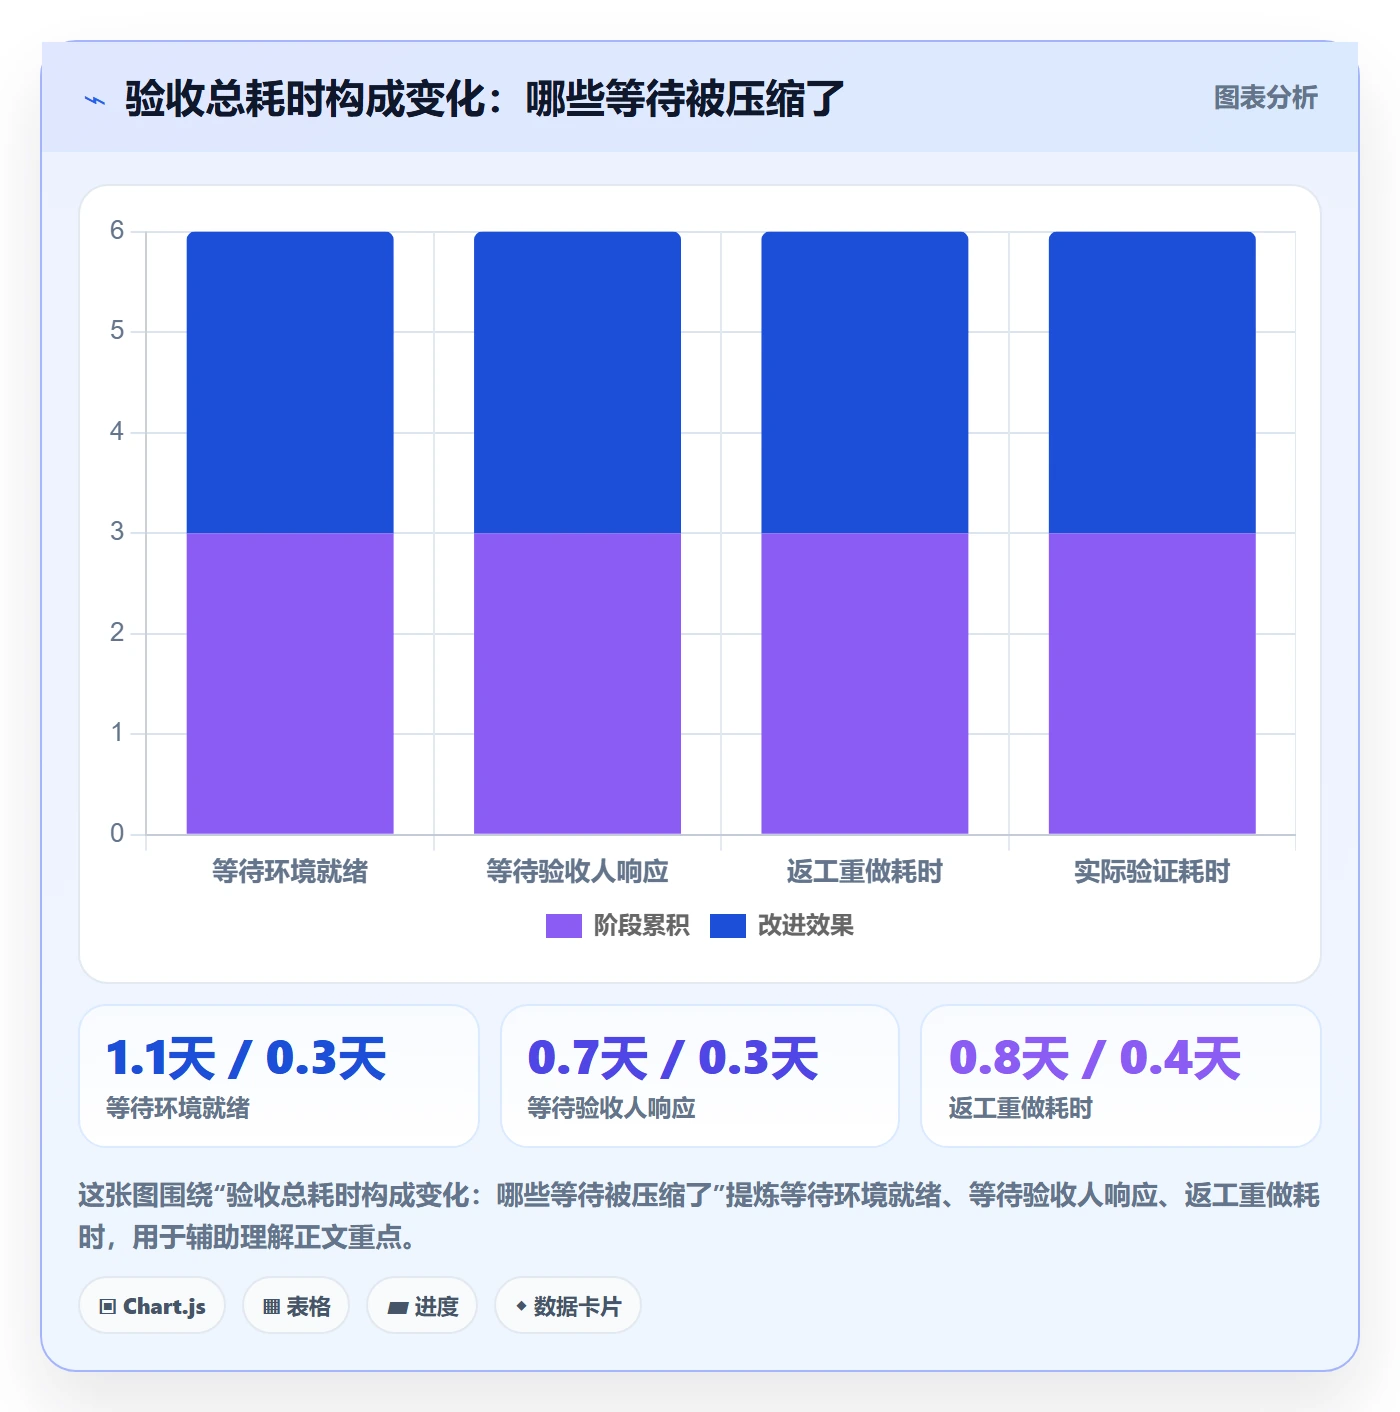Screen dimensions: 1400x1412
Task: Click 等待环境就绪 caption under first data card
Action: point(178,1108)
